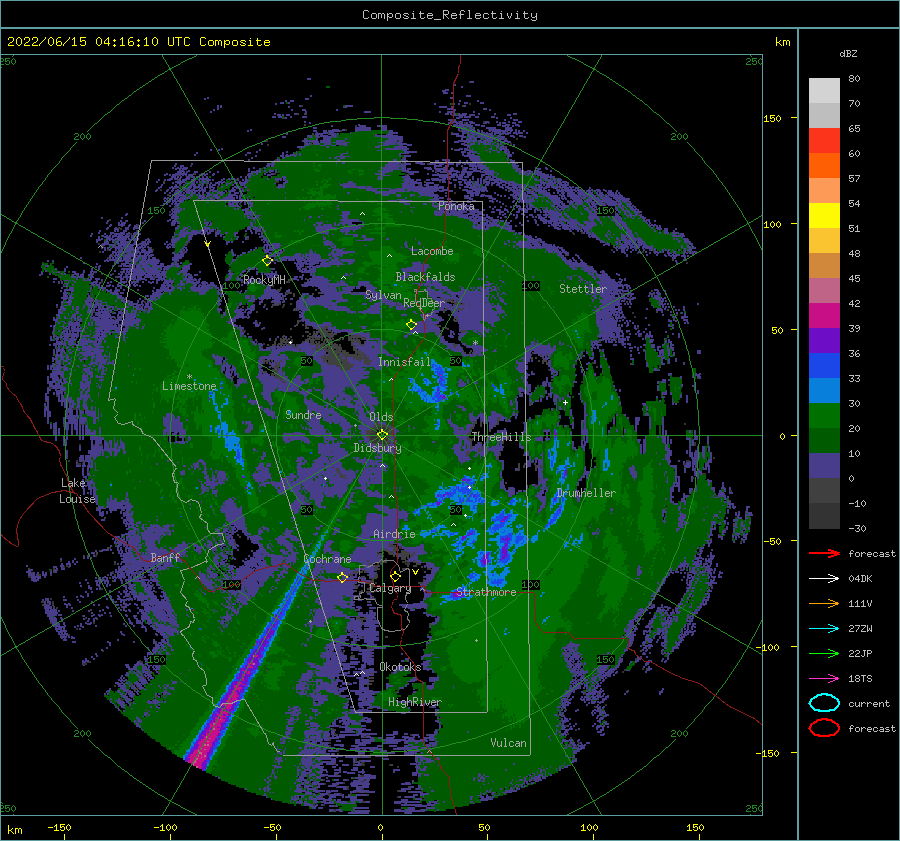
Task: Click the Sylvan label
Action: click(x=383, y=295)
